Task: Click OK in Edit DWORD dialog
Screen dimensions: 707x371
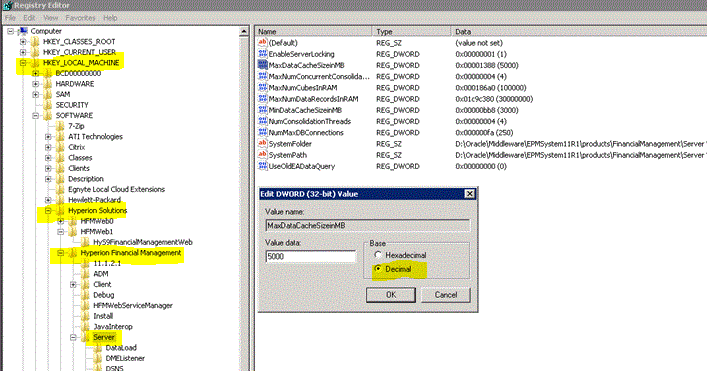Action: point(390,295)
